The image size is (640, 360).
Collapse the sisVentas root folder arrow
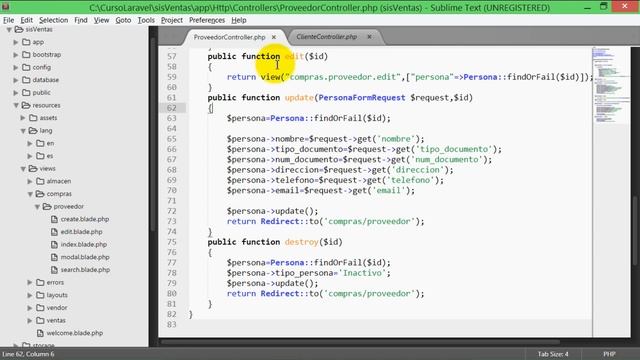click(x=9, y=29)
